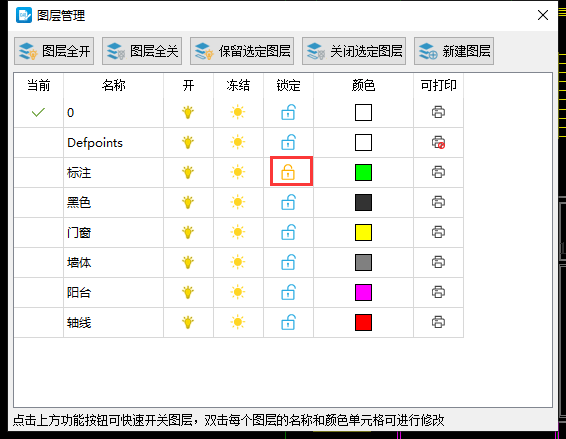The width and height of the screenshot is (566, 439).
Task: Click 保留选定图层 button
Action: click(242, 51)
